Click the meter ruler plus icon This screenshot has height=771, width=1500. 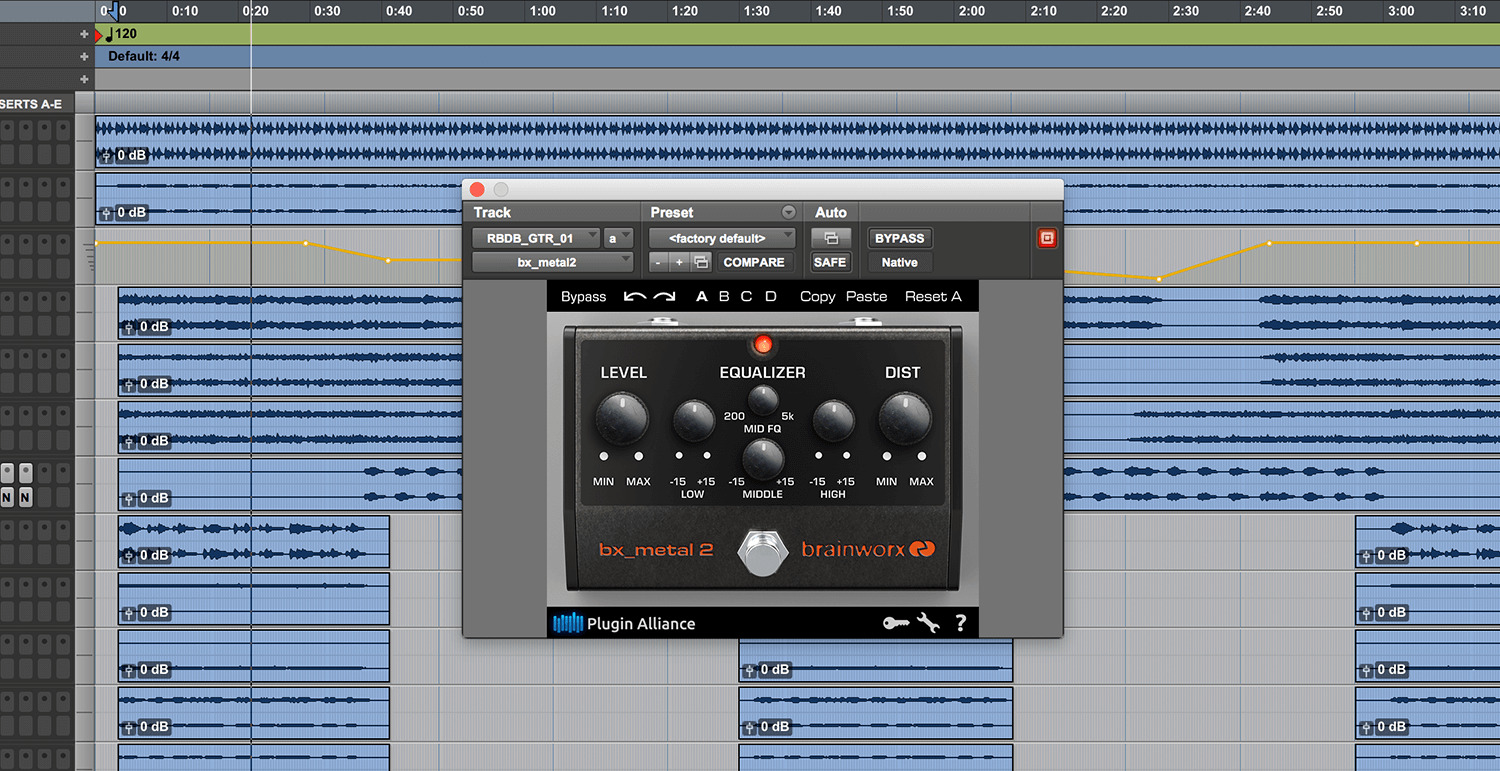click(85, 57)
